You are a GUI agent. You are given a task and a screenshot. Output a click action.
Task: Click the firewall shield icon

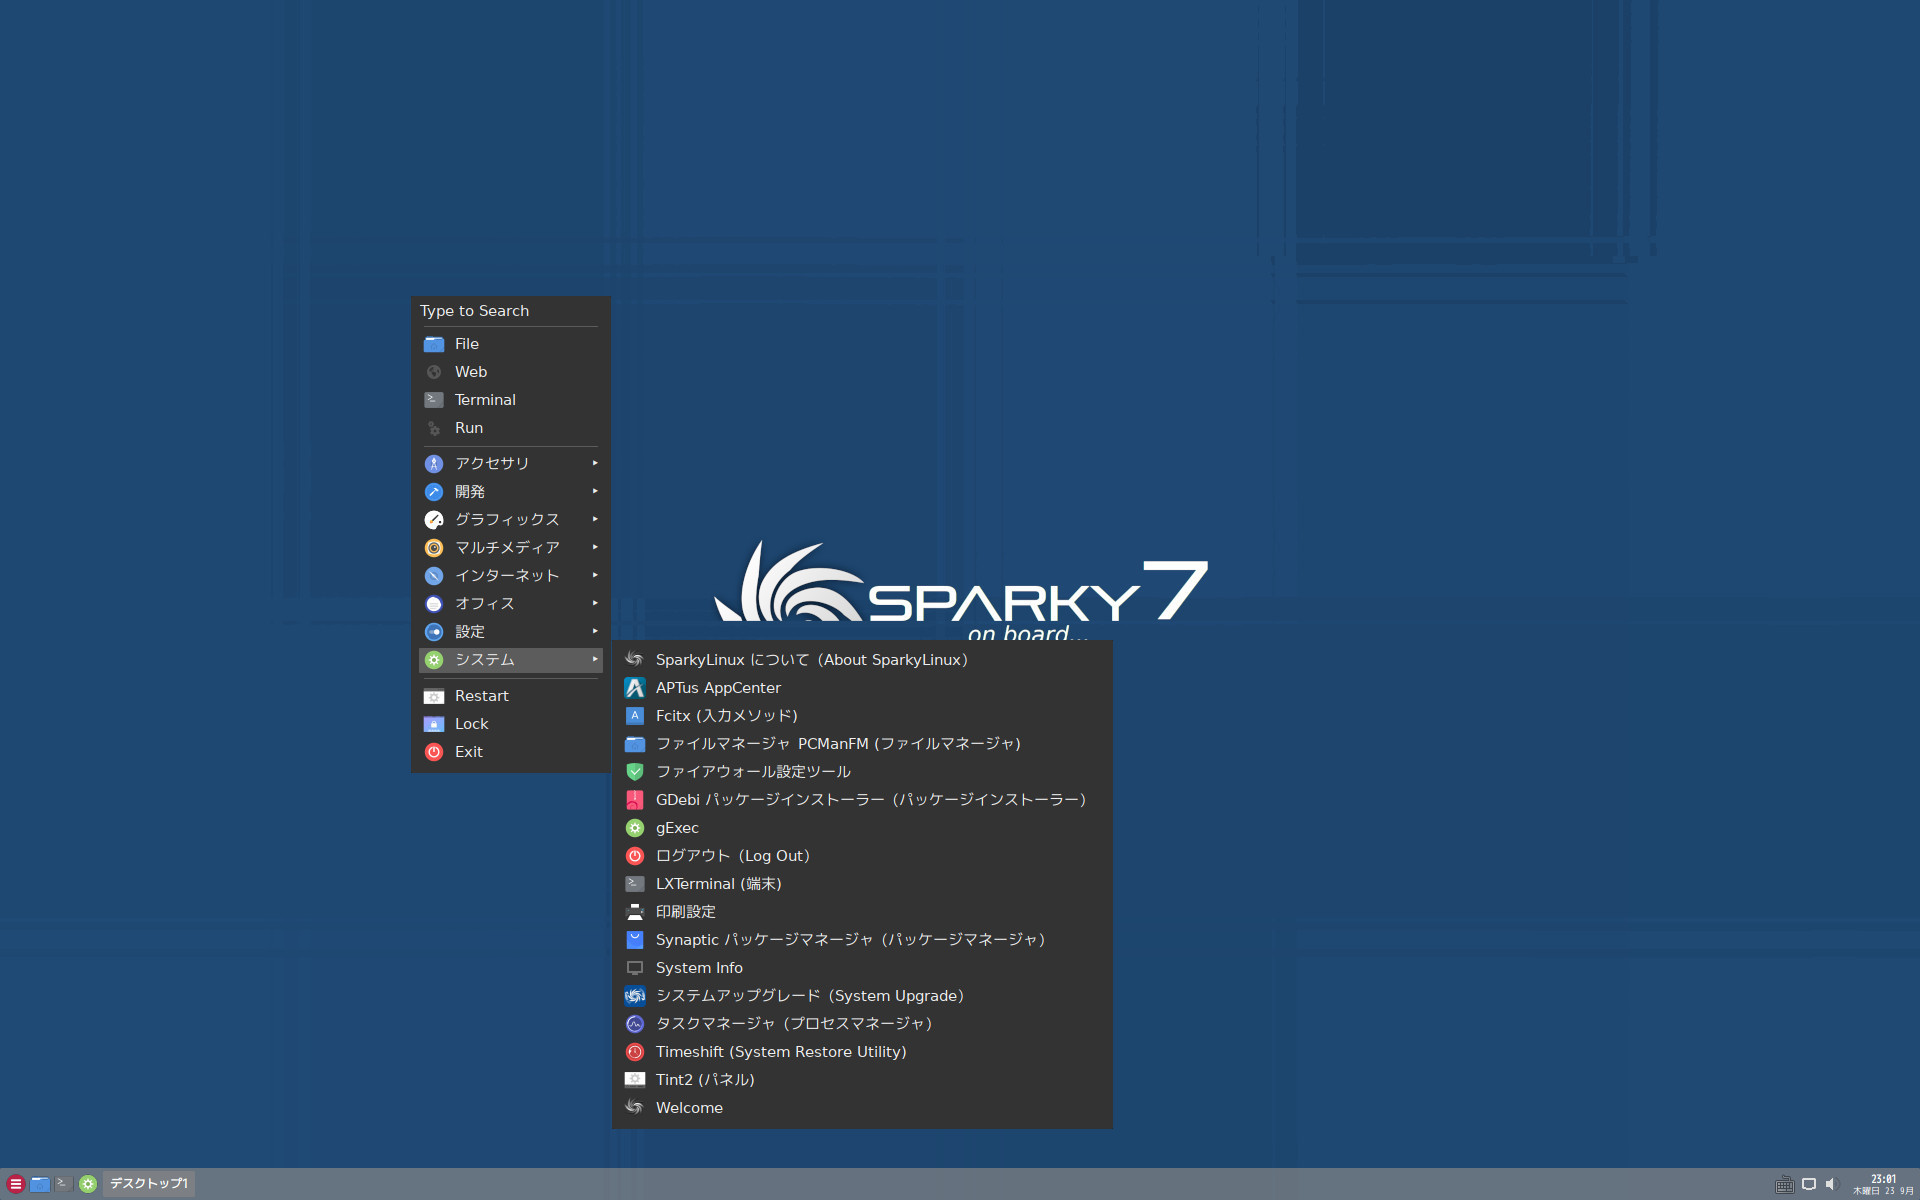click(x=635, y=772)
